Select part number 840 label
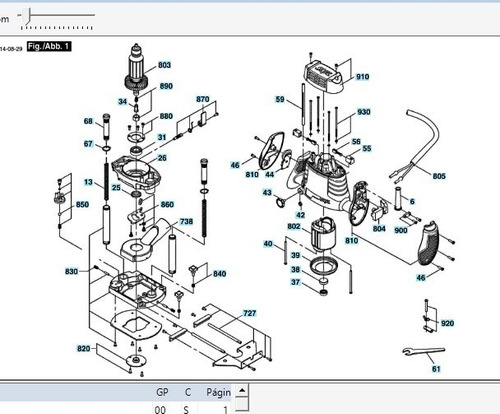Image resolution: width=500 pixels, height=414 pixels. [x=219, y=274]
